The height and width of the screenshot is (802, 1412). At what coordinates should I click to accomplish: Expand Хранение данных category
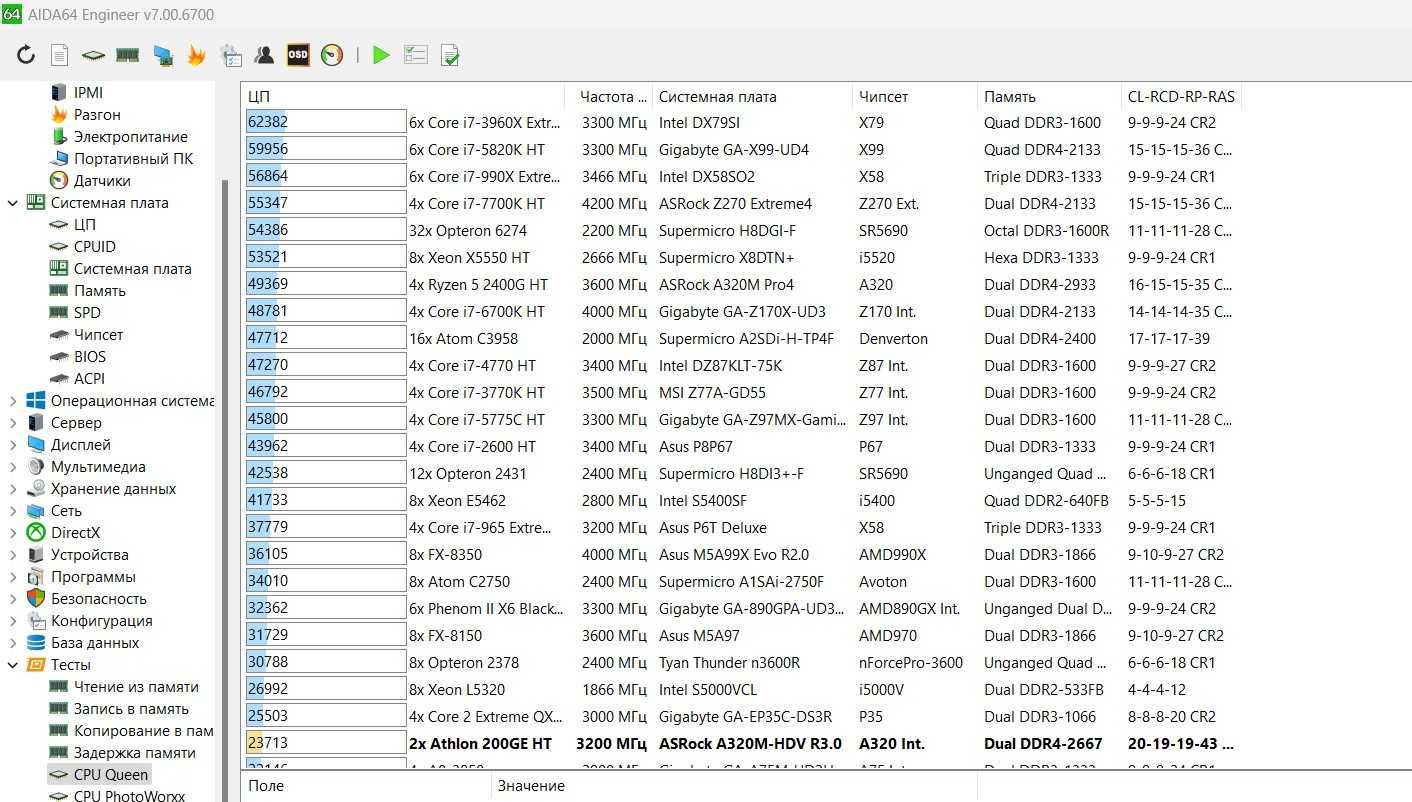pos(12,488)
